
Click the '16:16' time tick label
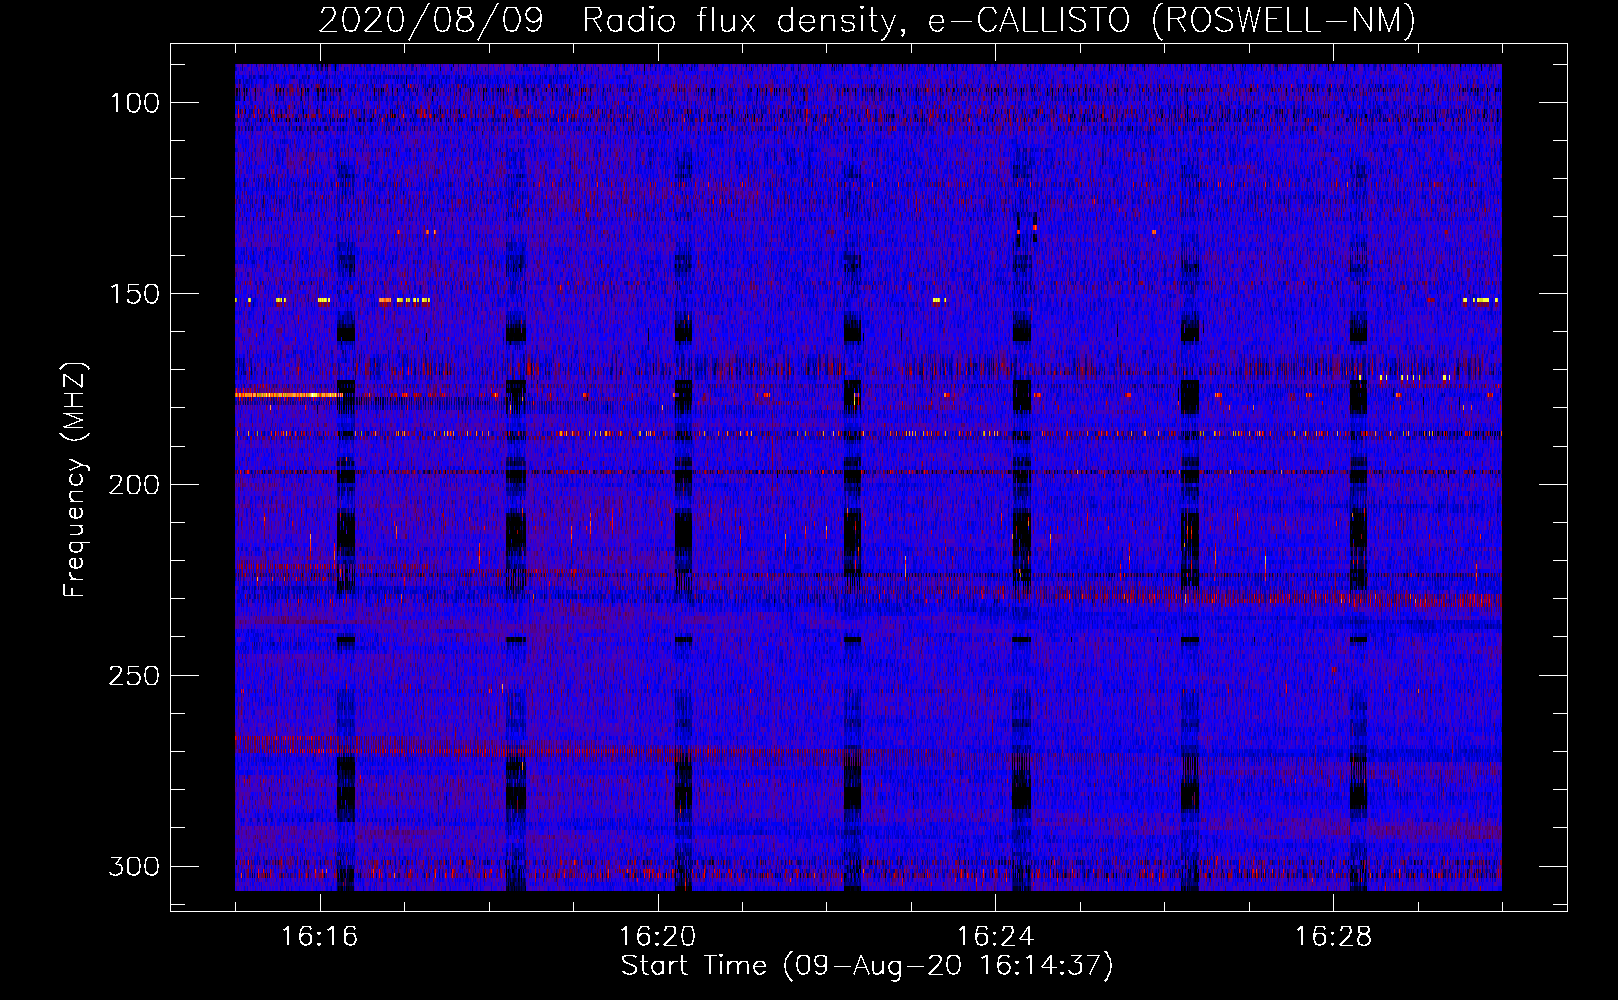(x=319, y=937)
